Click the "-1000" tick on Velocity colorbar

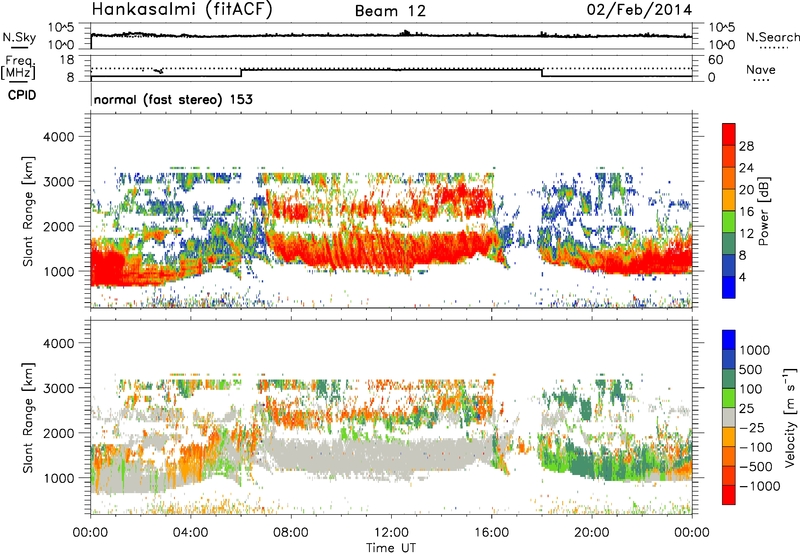coord(759,486)
